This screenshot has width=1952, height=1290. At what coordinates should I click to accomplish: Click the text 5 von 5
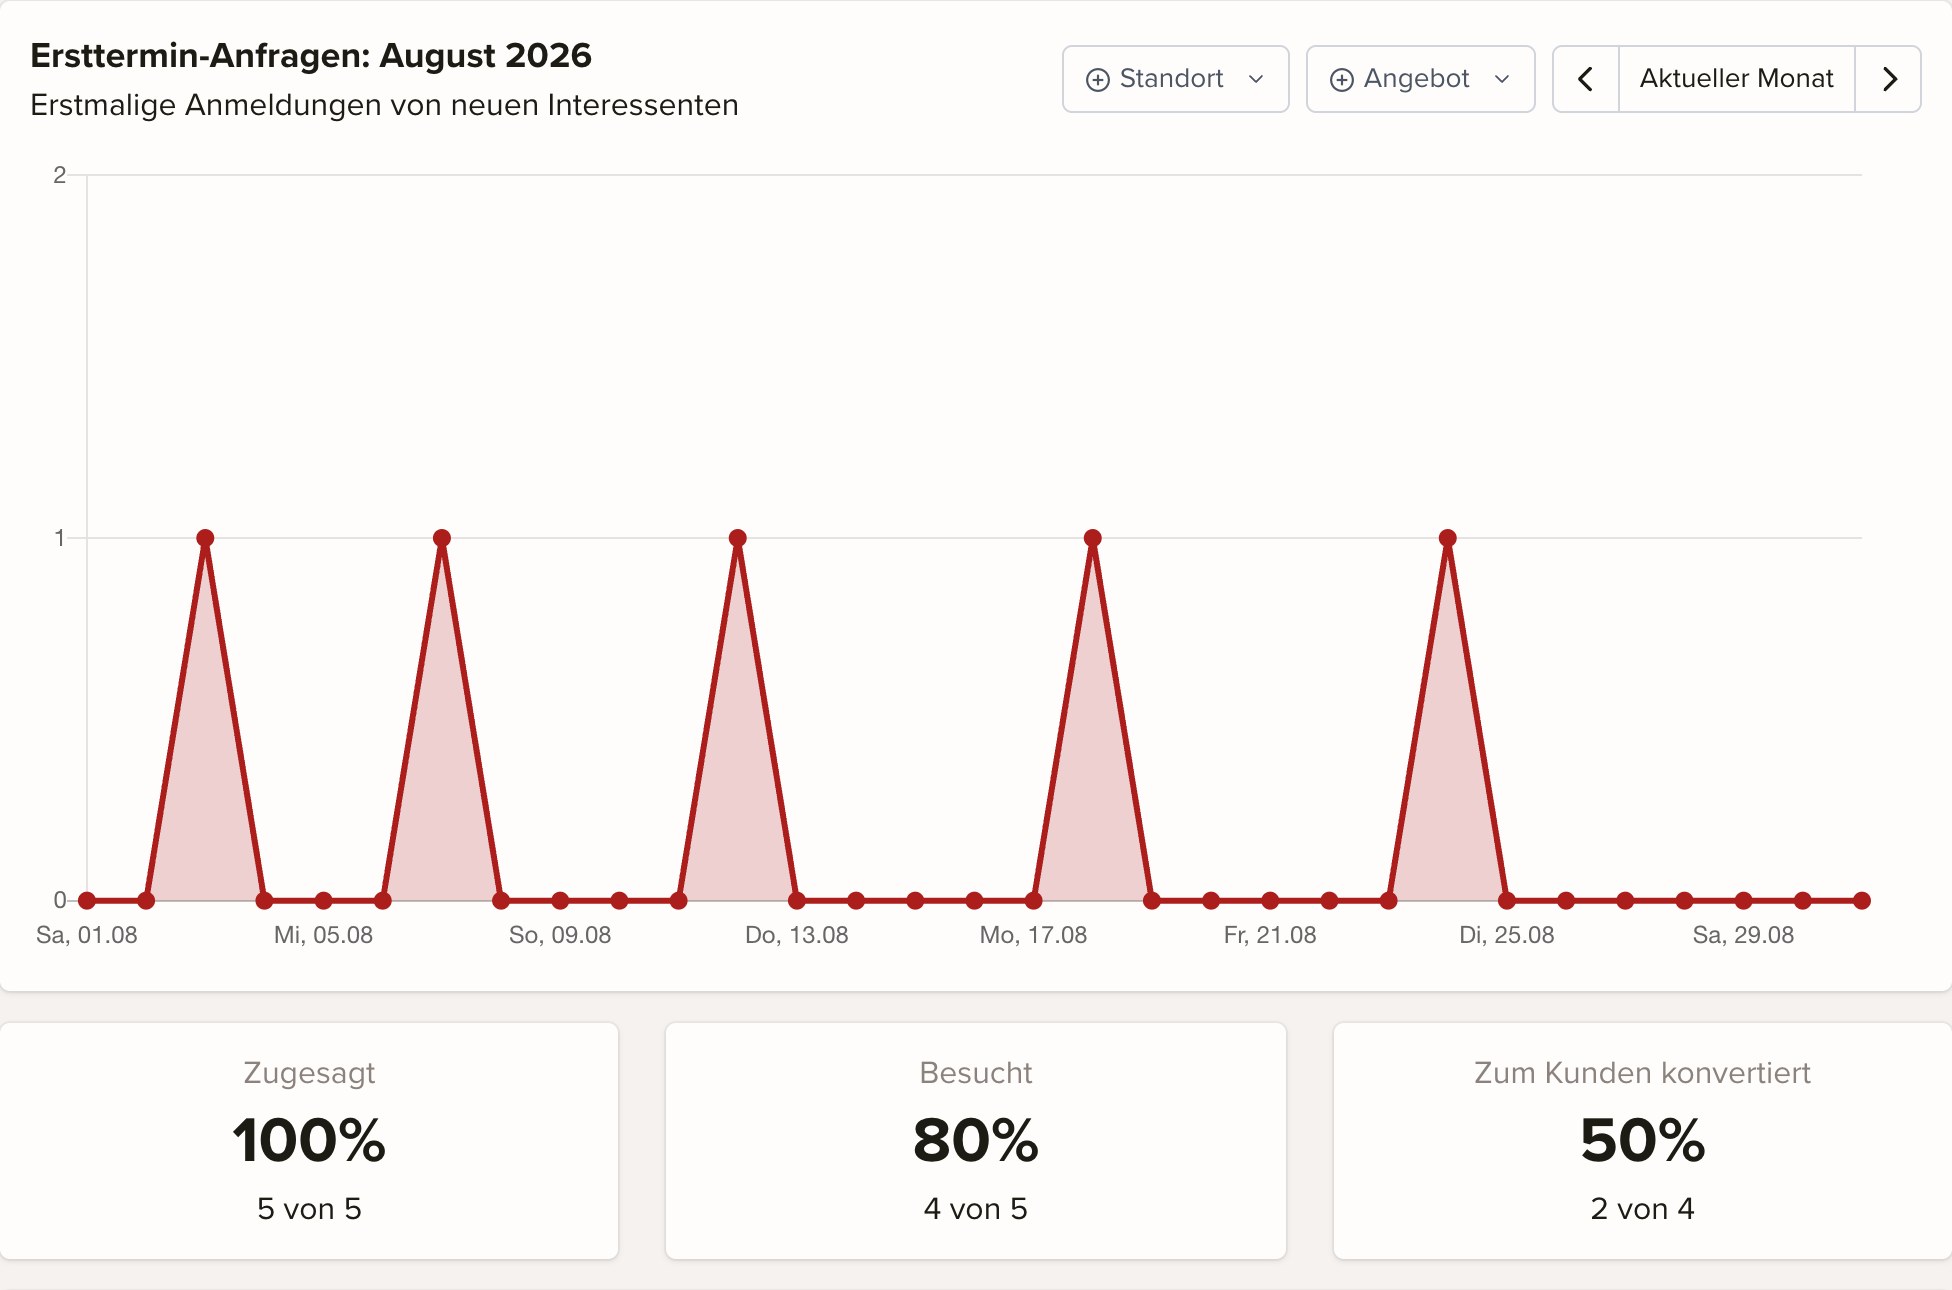pyautogui.click(x=309, y=1209)
